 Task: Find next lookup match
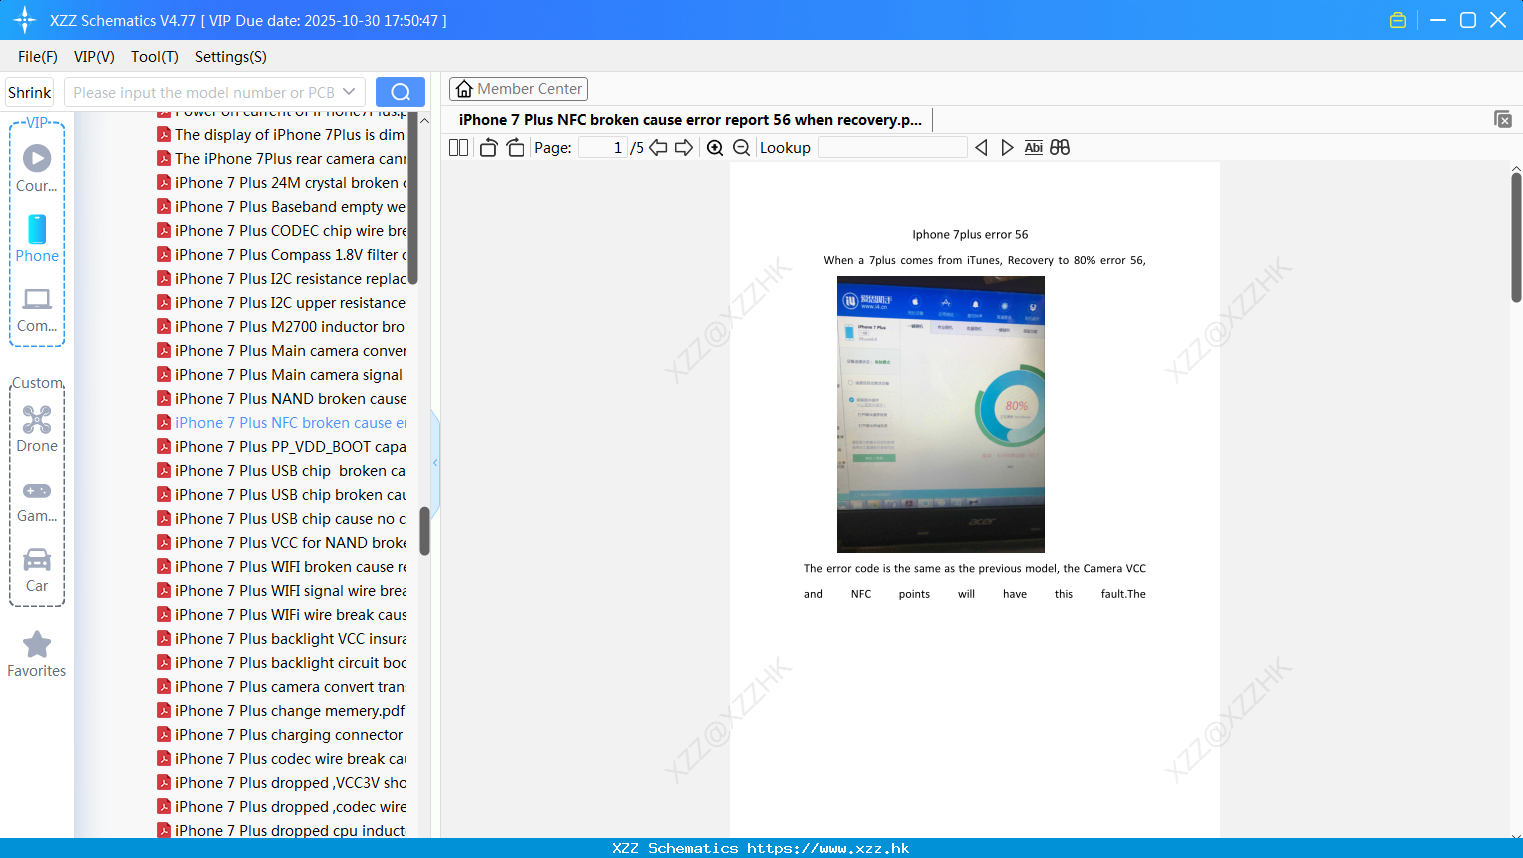[x=1007, y=148]
